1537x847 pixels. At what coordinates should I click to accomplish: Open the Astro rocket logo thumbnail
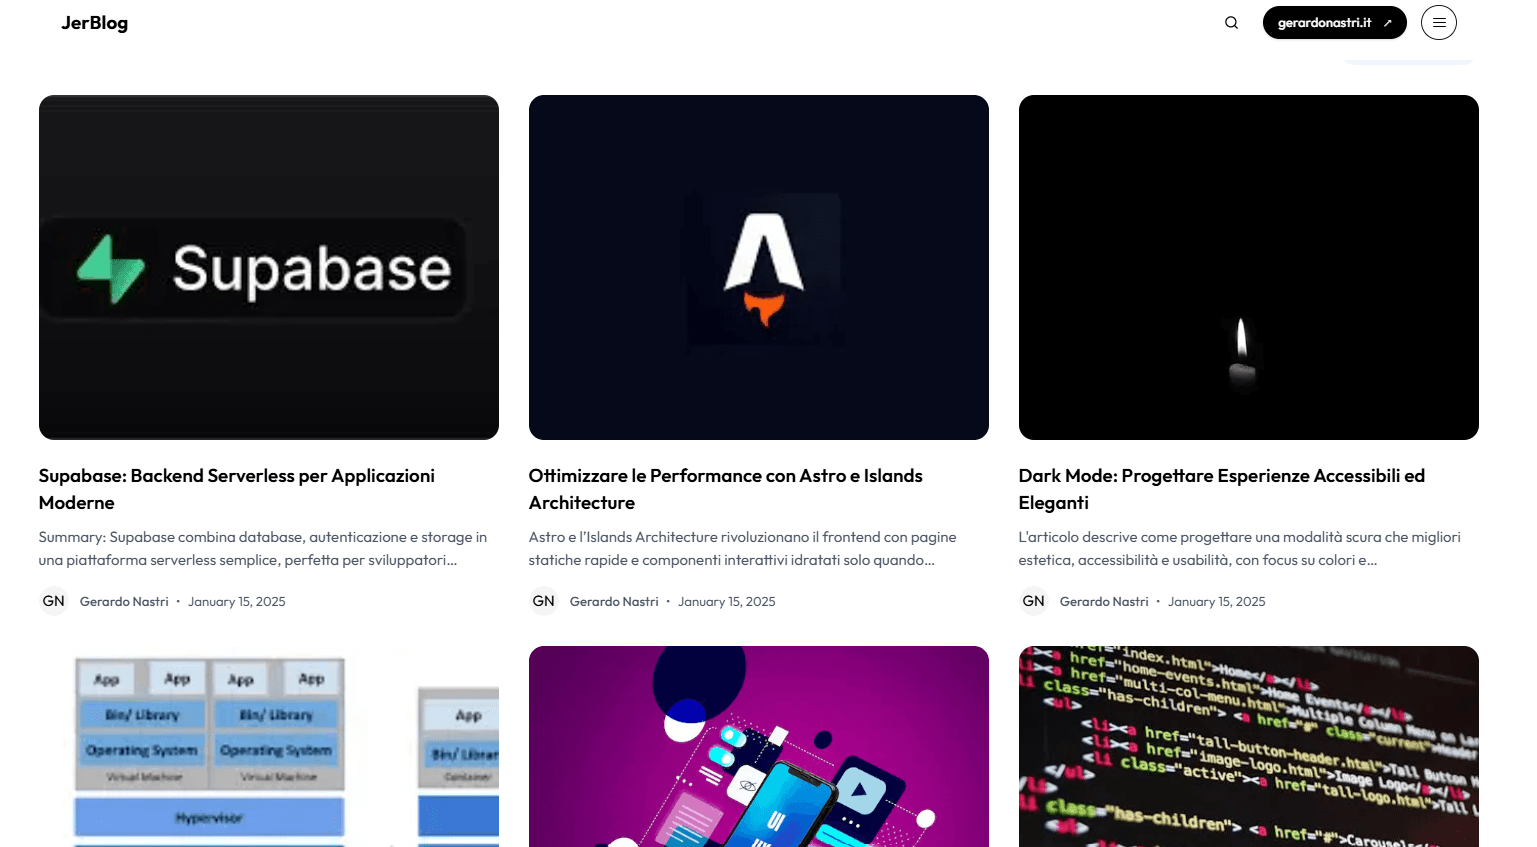(759, 267)
